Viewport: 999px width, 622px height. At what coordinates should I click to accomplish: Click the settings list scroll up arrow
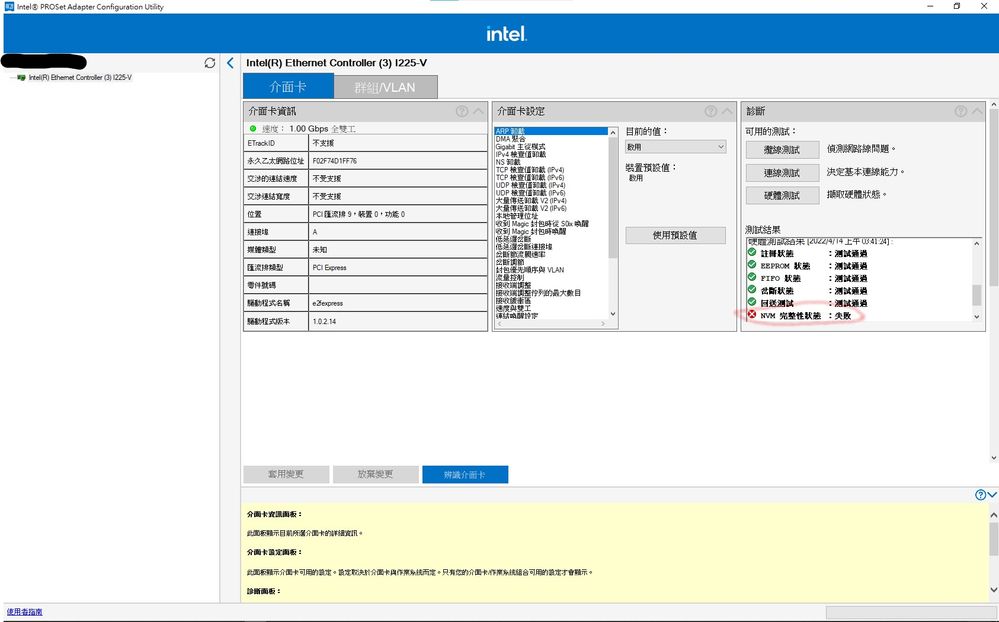[613, 133]
